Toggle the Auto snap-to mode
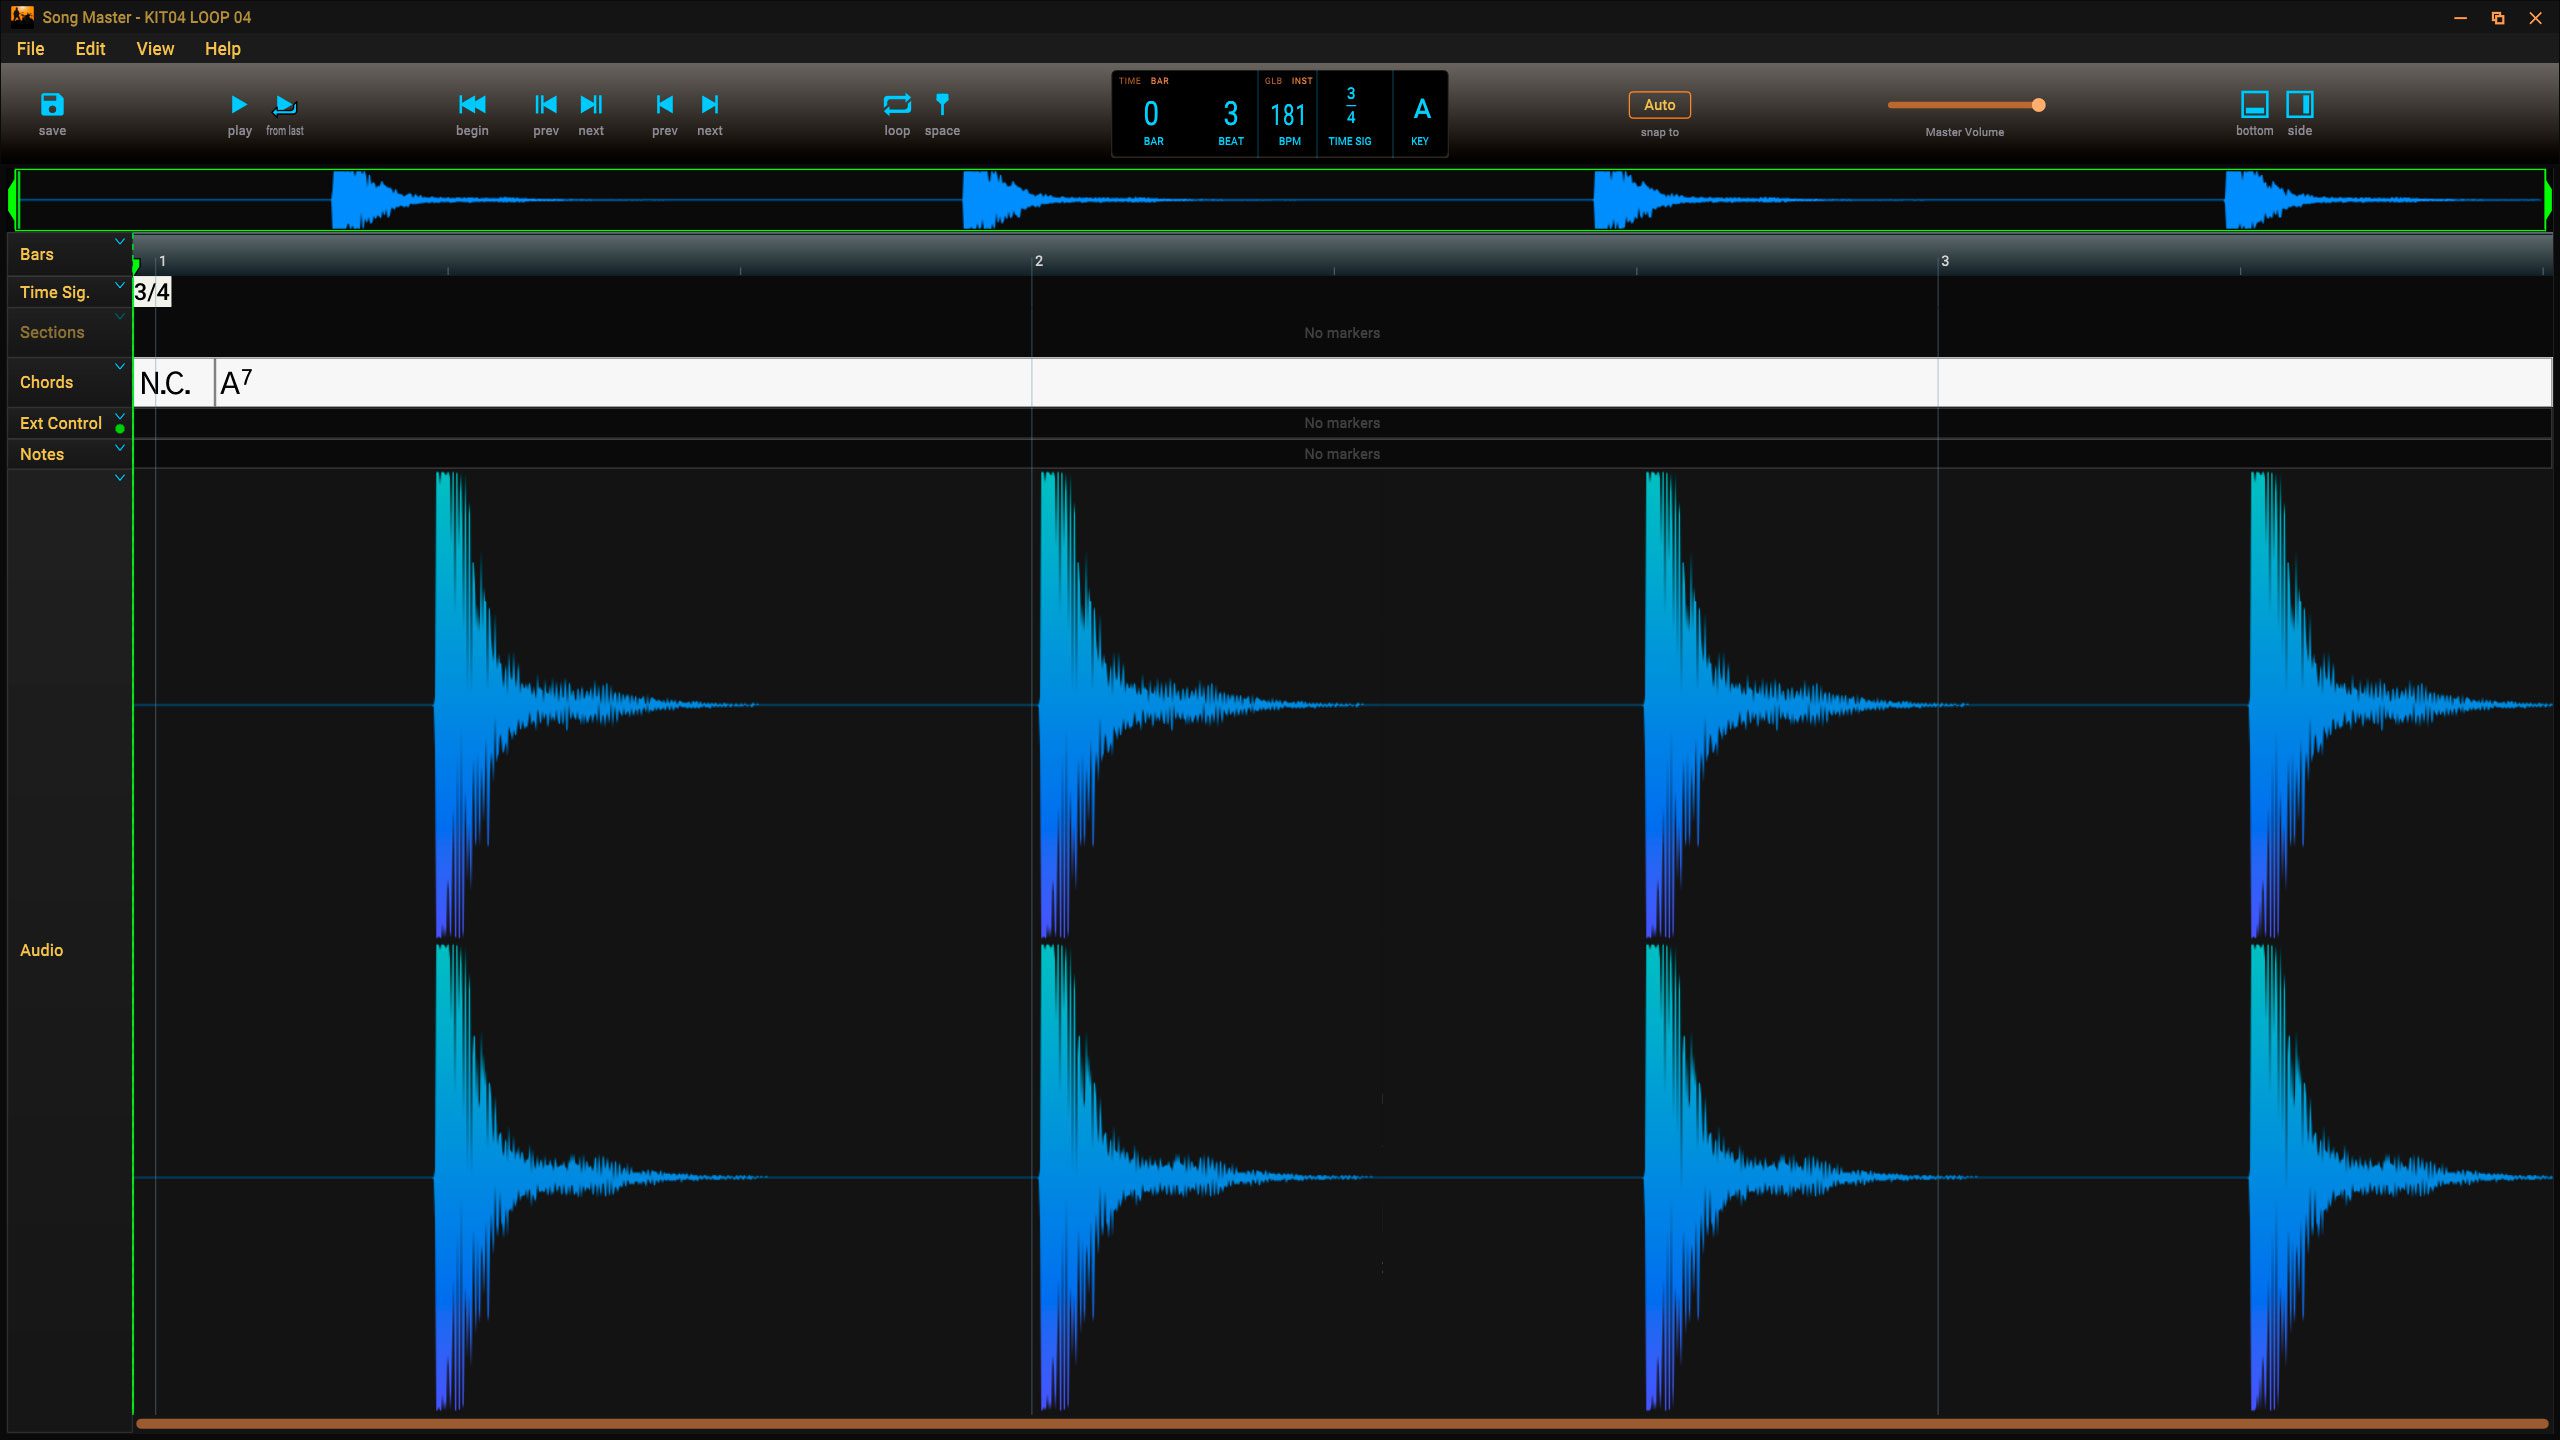This screenshot has width=2560, height=1440. click(x=1658, y=104)
